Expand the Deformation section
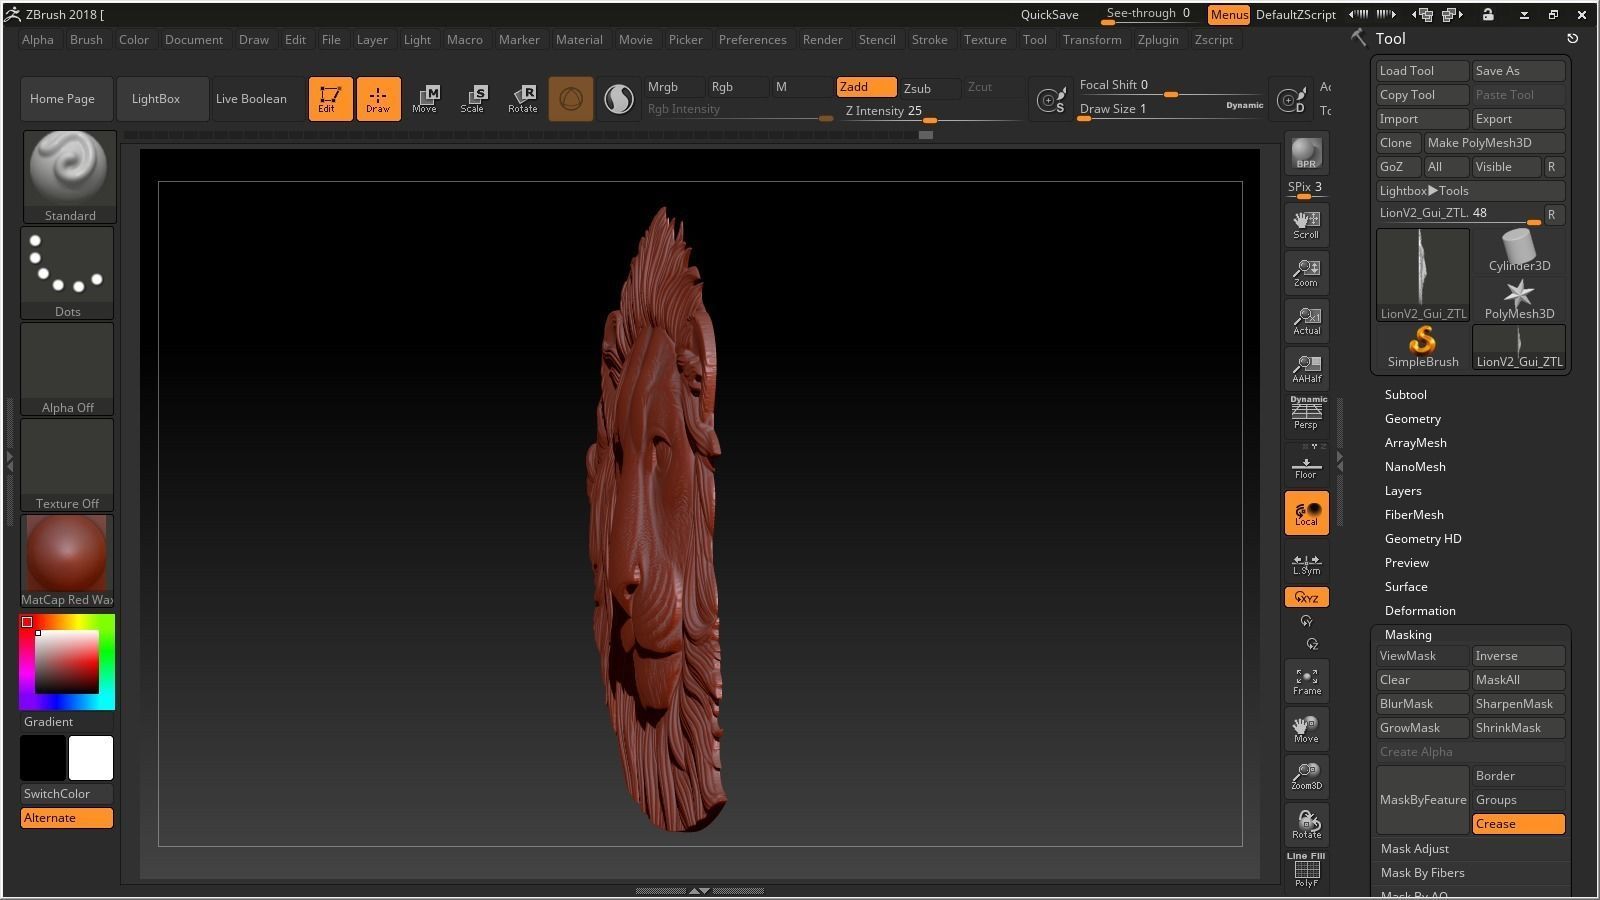The image size is (1600, 900). (x=1419, y=611)
